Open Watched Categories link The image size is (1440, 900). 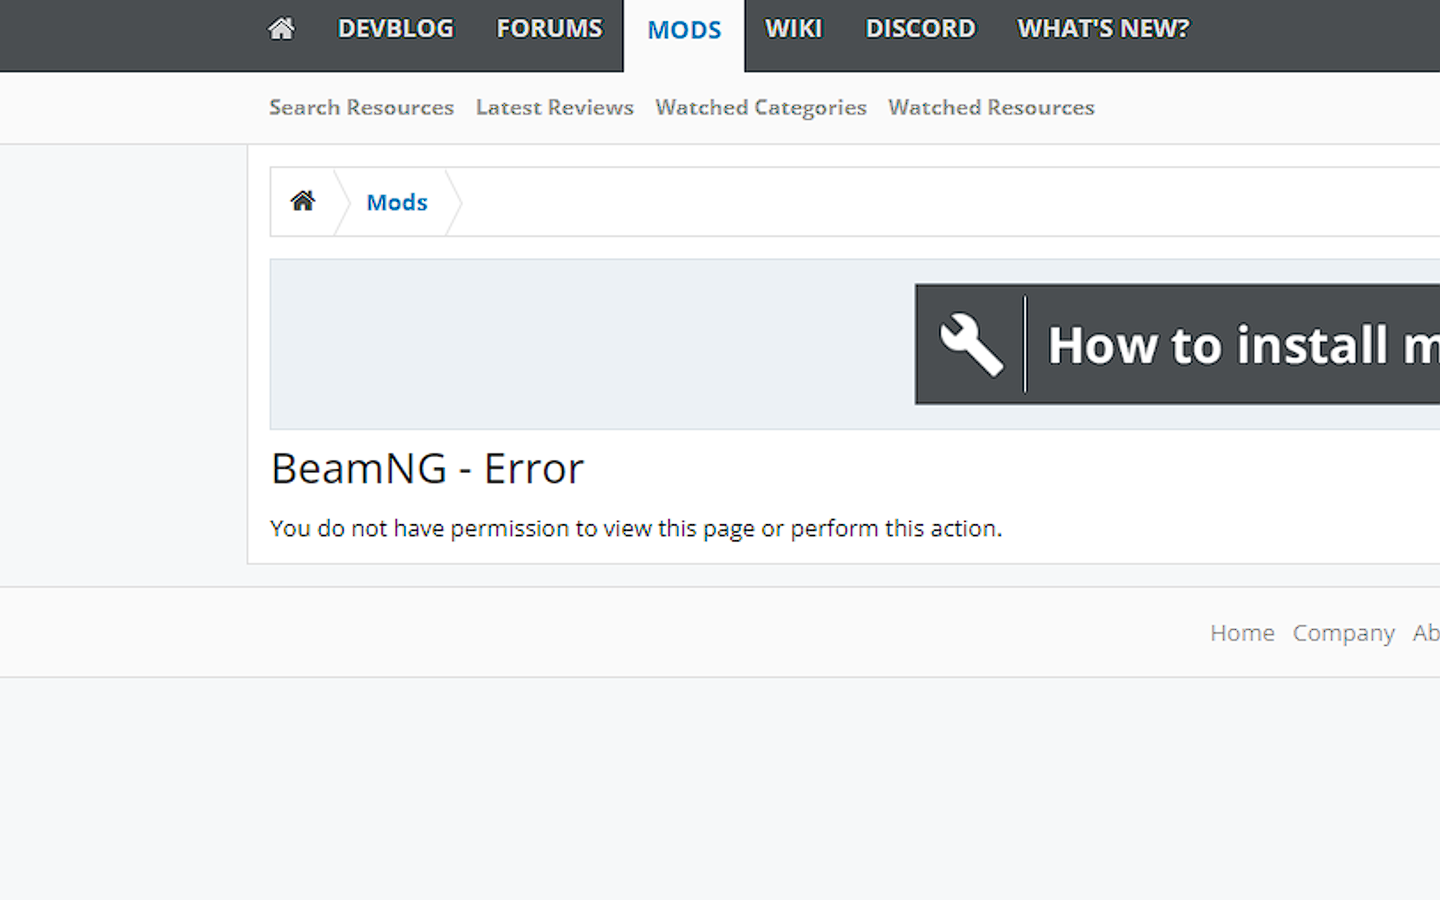760,108
